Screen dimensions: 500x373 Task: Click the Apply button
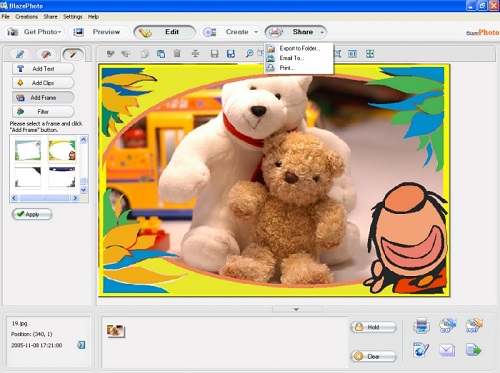(x=32, y=214)
